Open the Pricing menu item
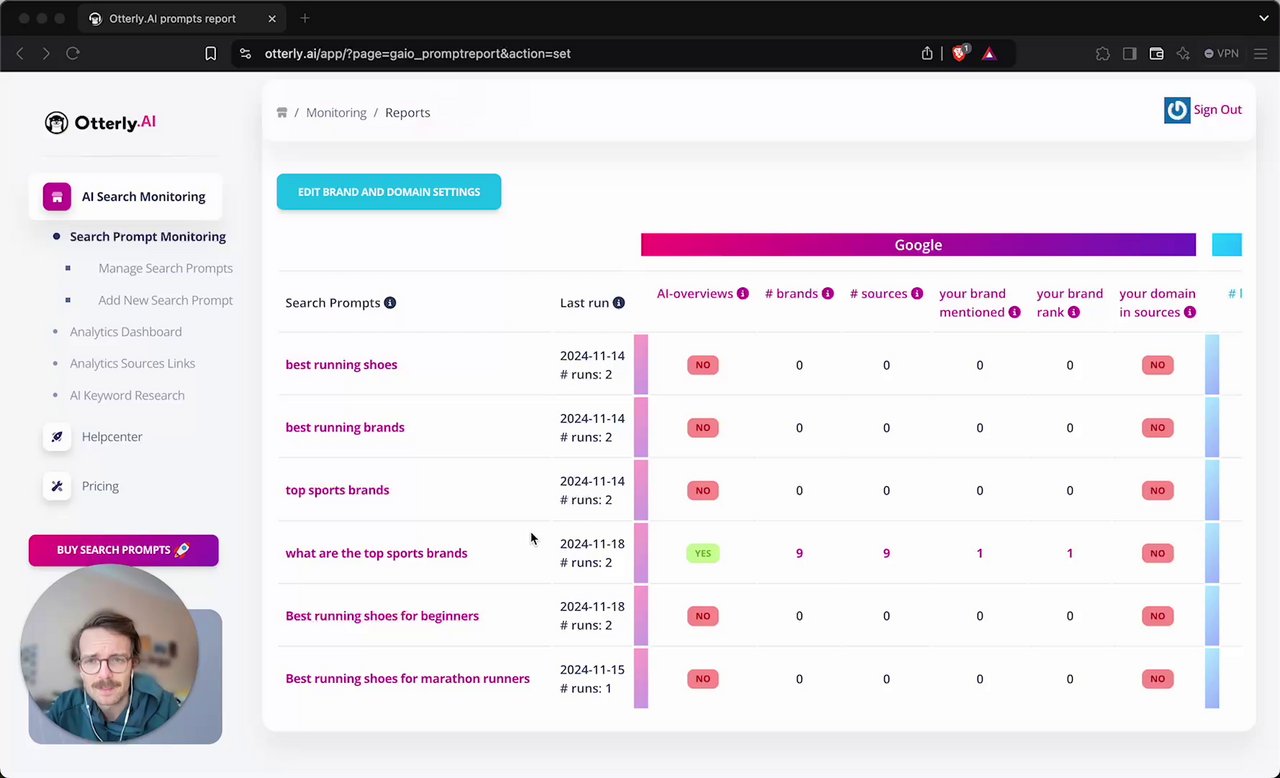Screen dimensions: 1280x778 click(100, 486)
